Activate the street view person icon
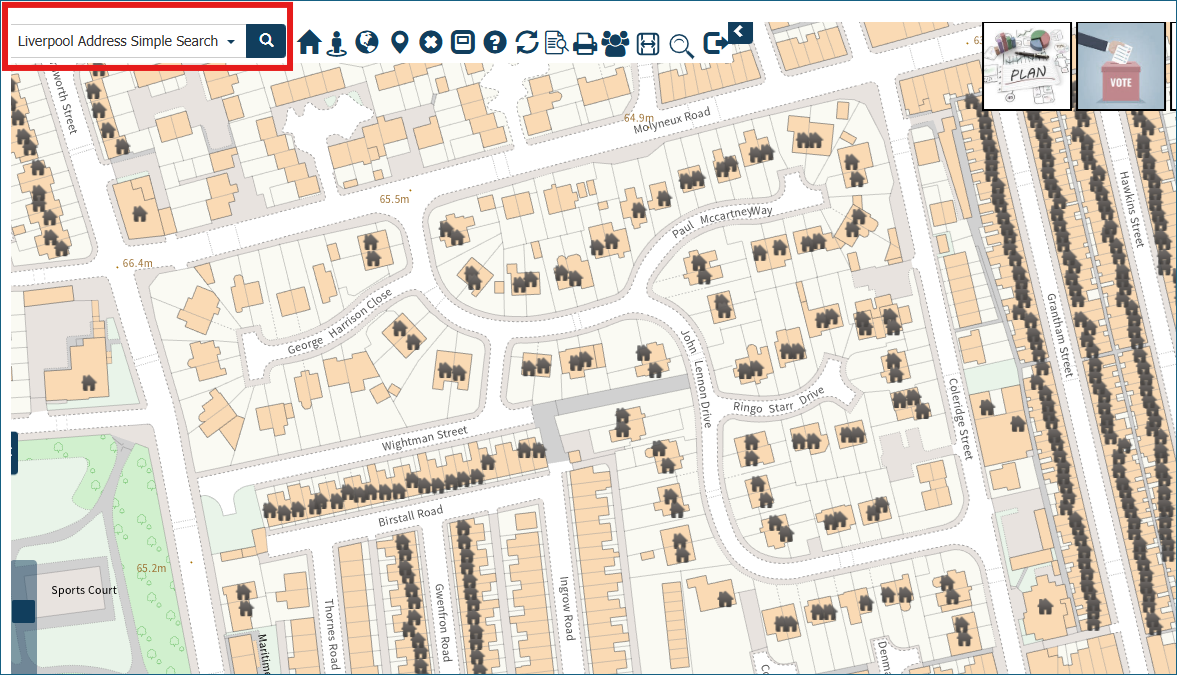Screen dimensions: 1177x675 click(338, 43)
